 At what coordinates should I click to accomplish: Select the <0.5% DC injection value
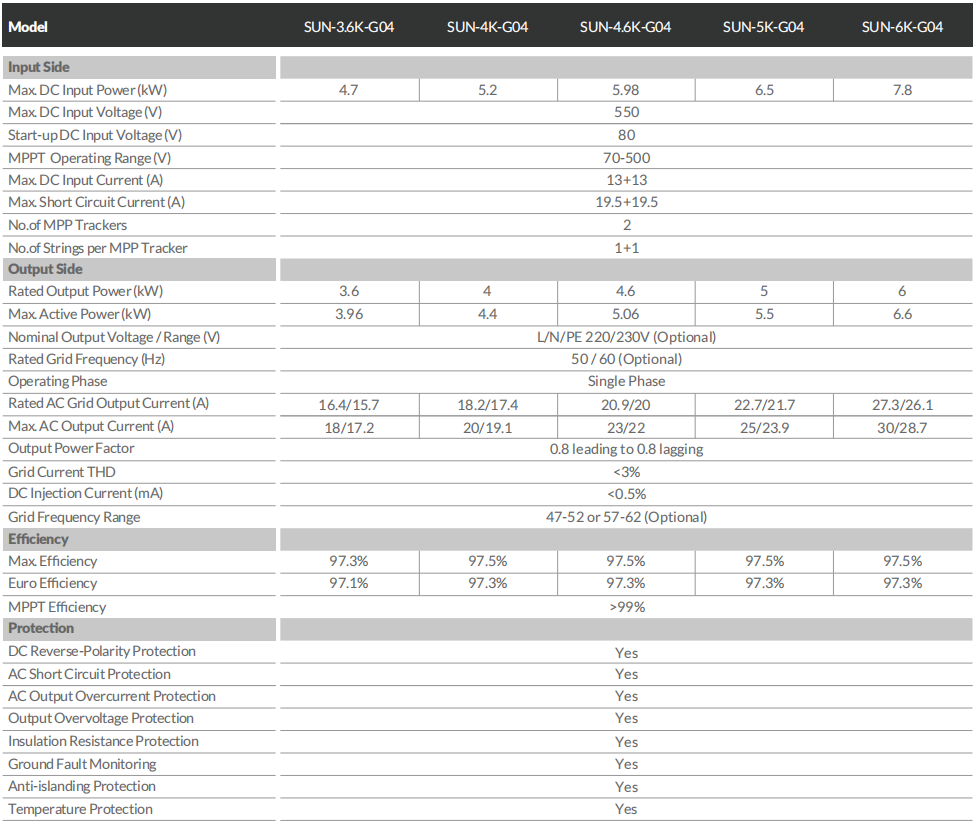pos(626,494)
